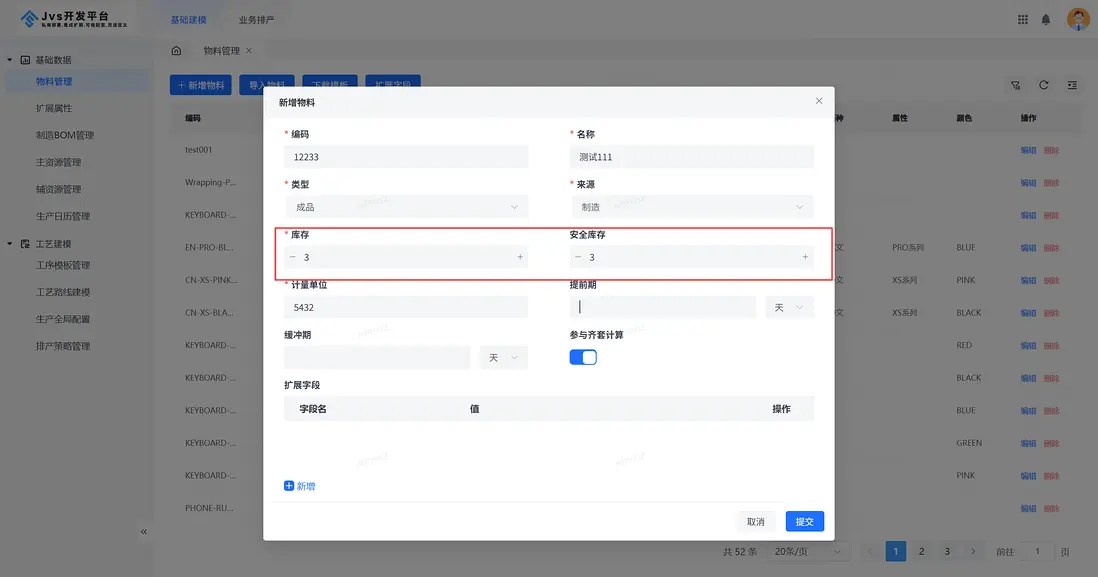Open the 20条/页 page size dropdown

click(807, 550)
